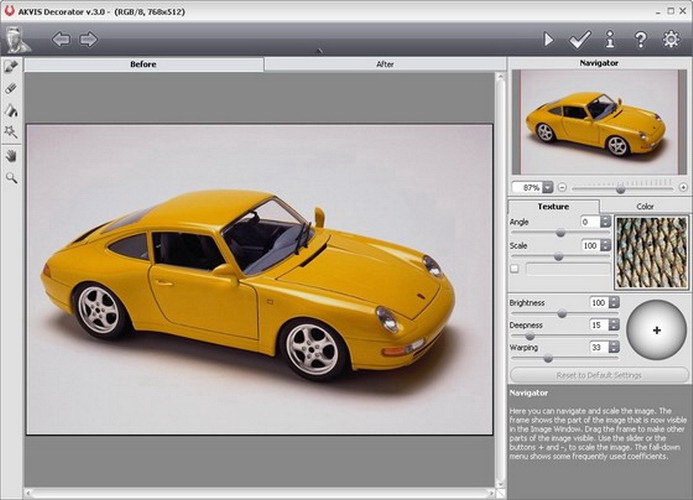Open Help via the question mark icon
The width and height of the screenshot is (693, 500).
640,40
